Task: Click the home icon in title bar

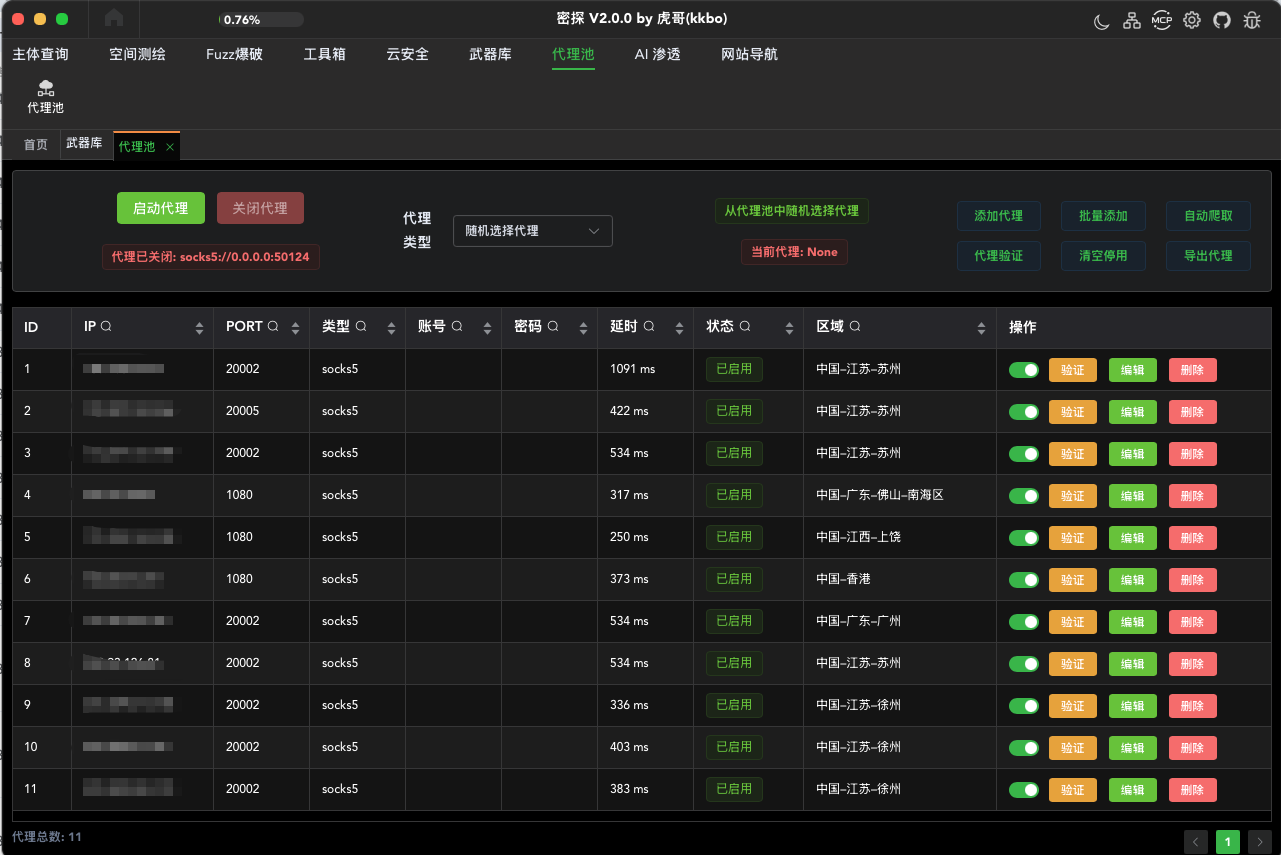Action: [x=114, y=18]
